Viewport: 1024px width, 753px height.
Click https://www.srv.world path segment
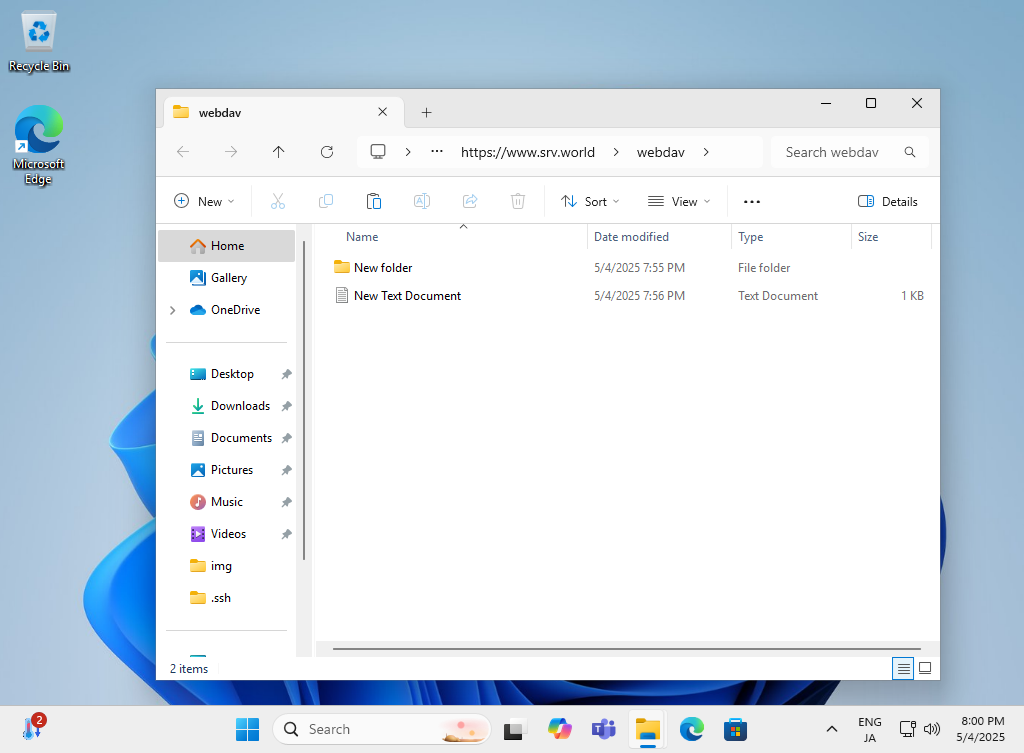click(x=528, y=152)
